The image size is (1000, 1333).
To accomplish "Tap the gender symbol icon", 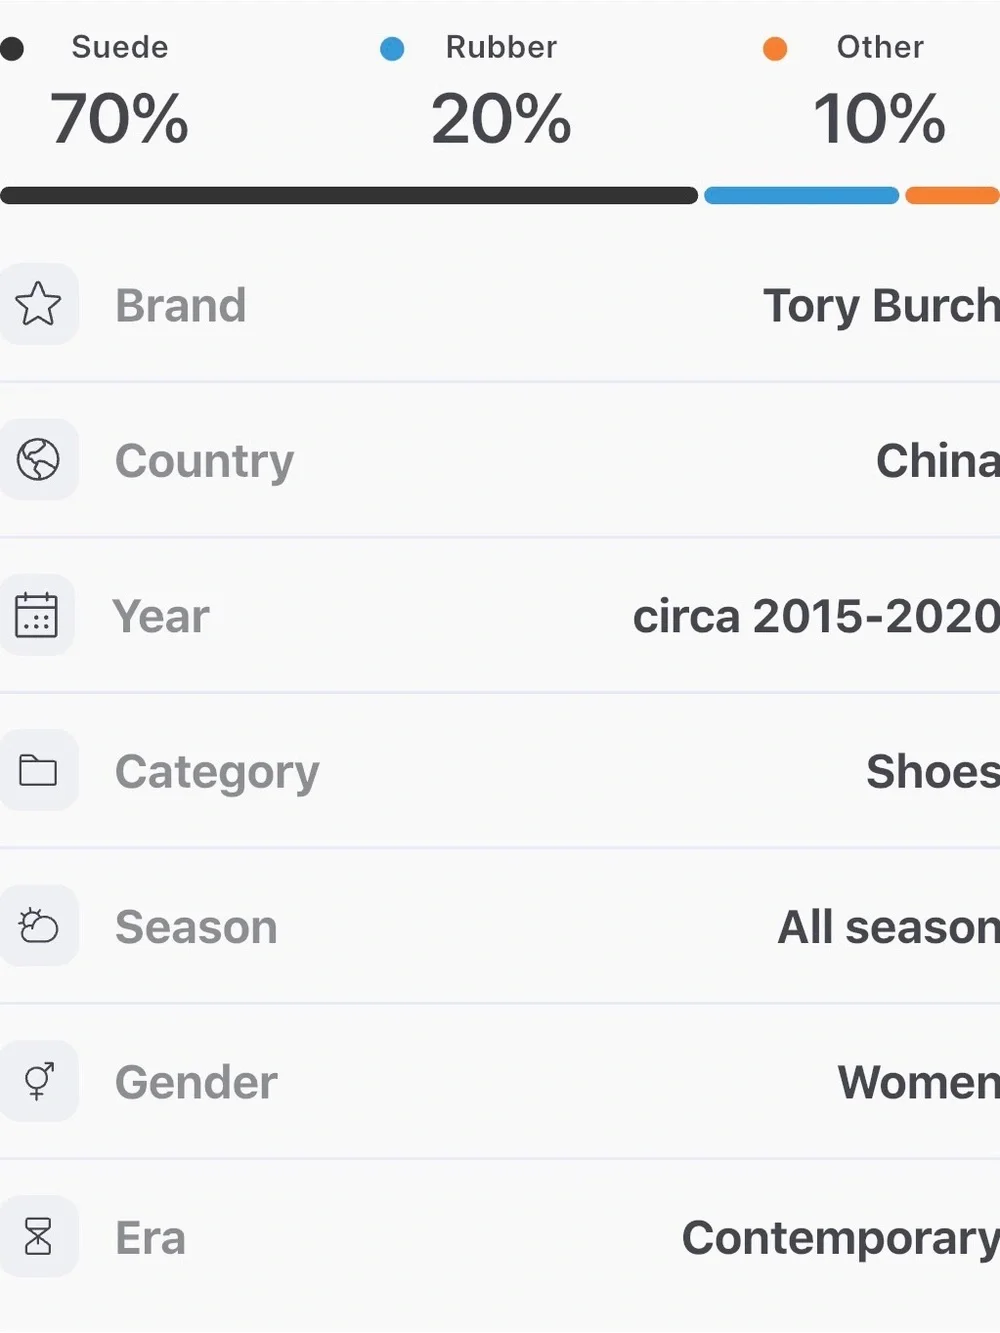I will tap(38, 1081).
